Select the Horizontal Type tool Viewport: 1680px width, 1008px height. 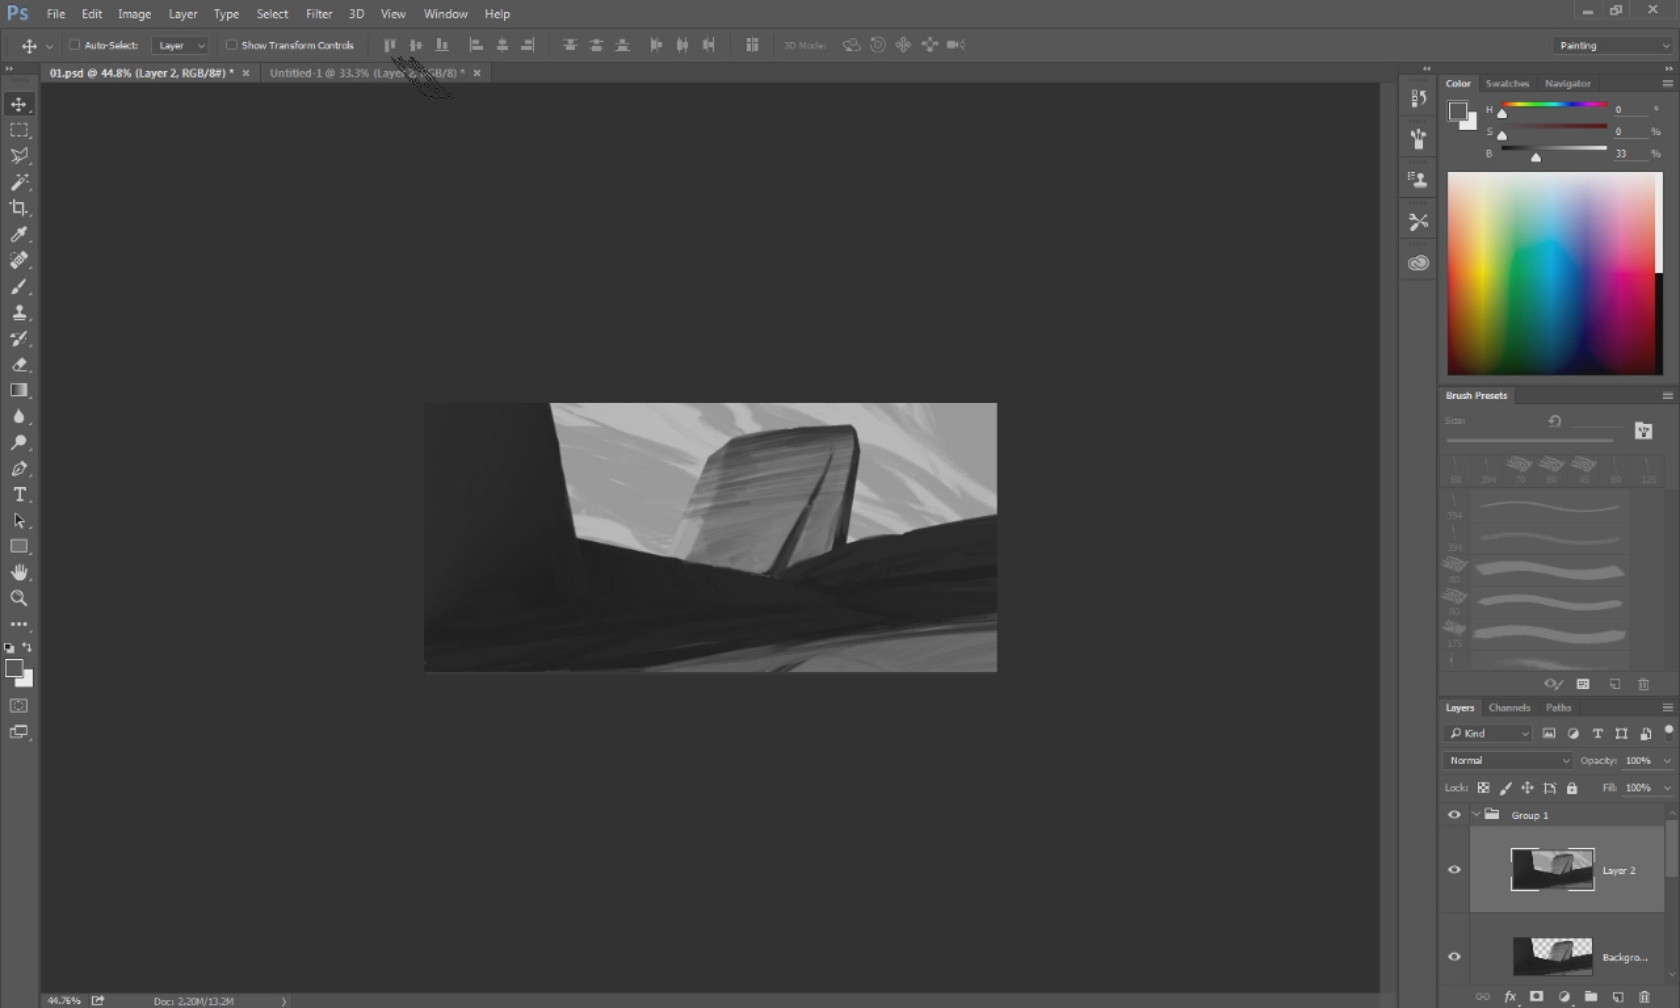pyautogui.click(x=19, y=495)
